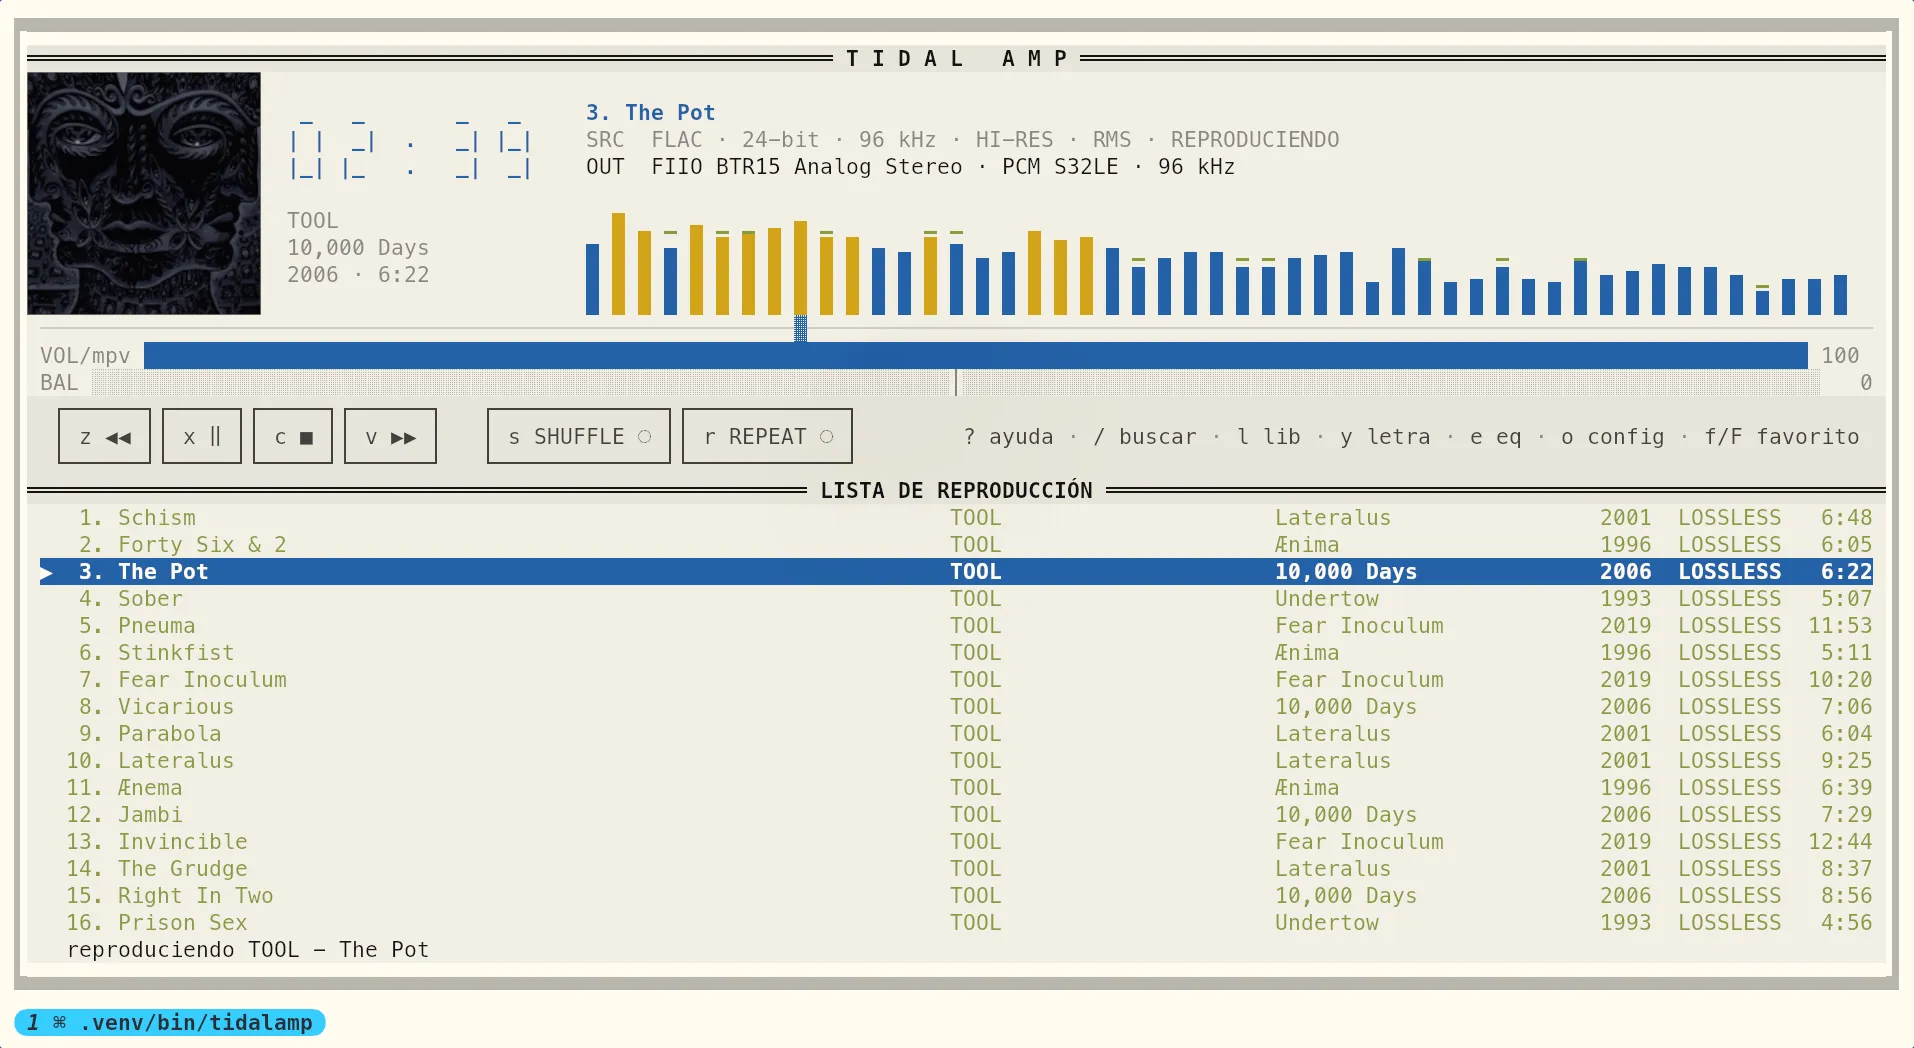This screenshot has height=1048, width=1914.
Task: Pause playback using the x button
Action: pos(202,436)
